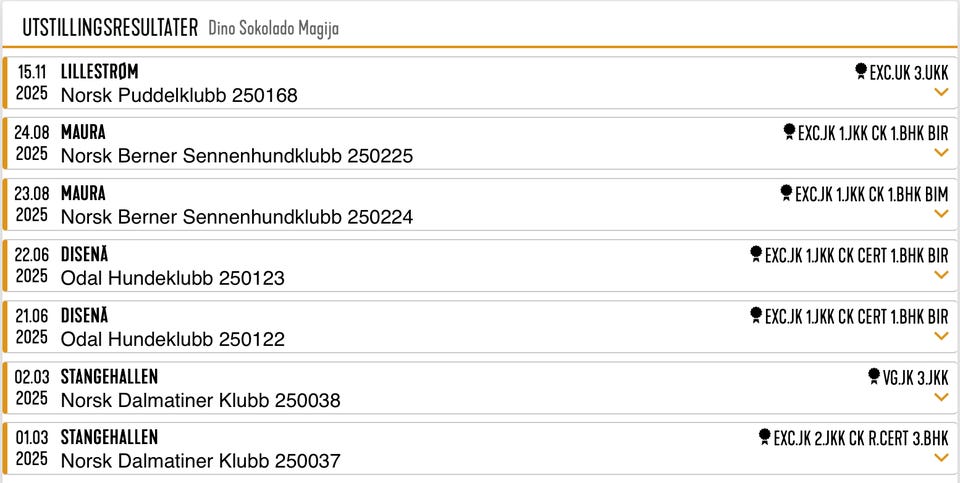
Task: Expand Norsk Dalmatiner Klubb 250038 chevron
Action: [x=941, y=397]
